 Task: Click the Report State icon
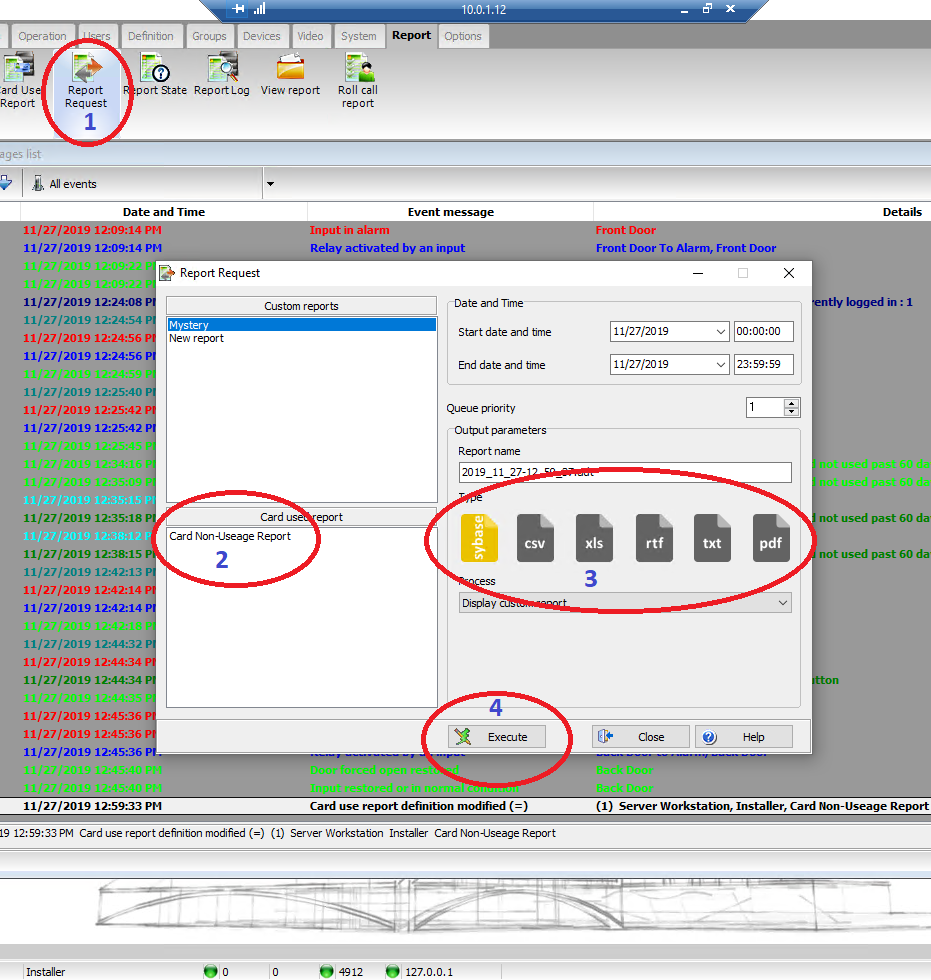[x=155, y=78]
